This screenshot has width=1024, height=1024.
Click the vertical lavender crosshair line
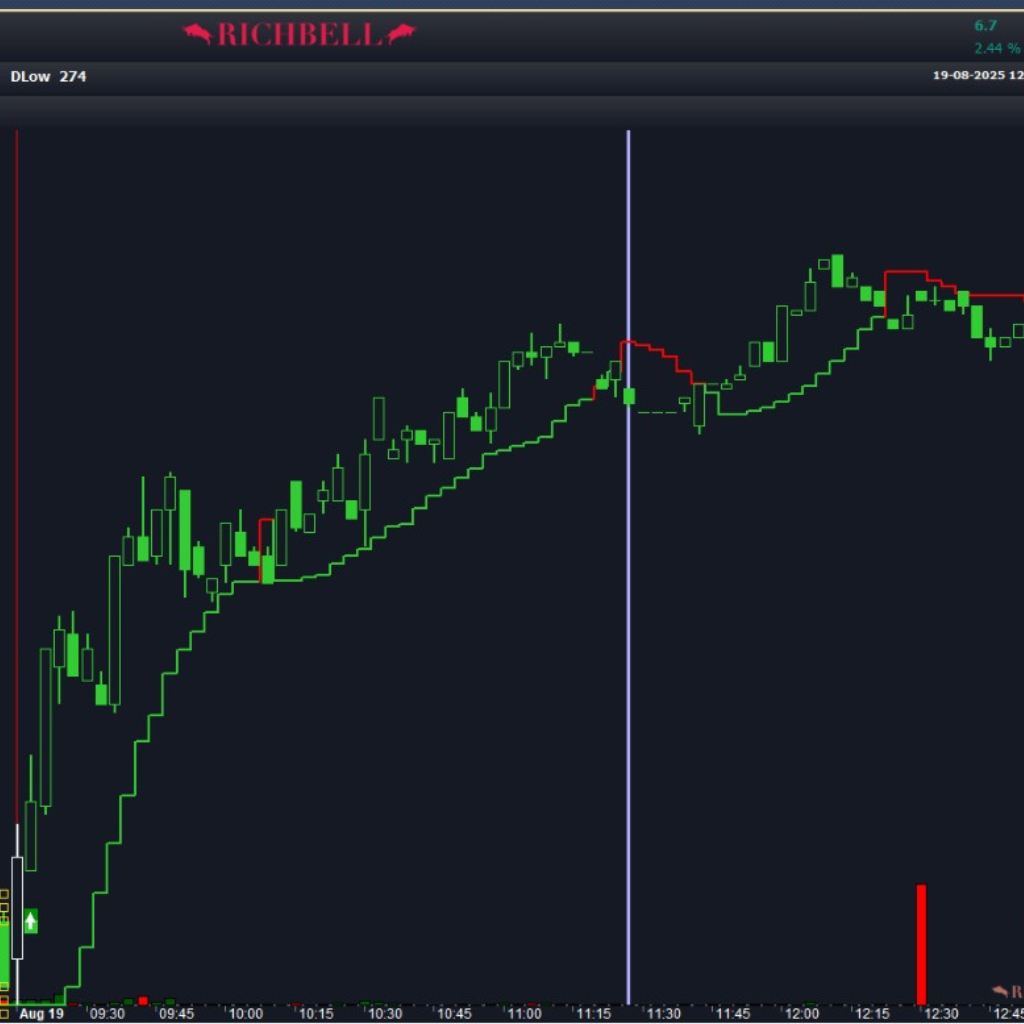[x=628, y=600]
